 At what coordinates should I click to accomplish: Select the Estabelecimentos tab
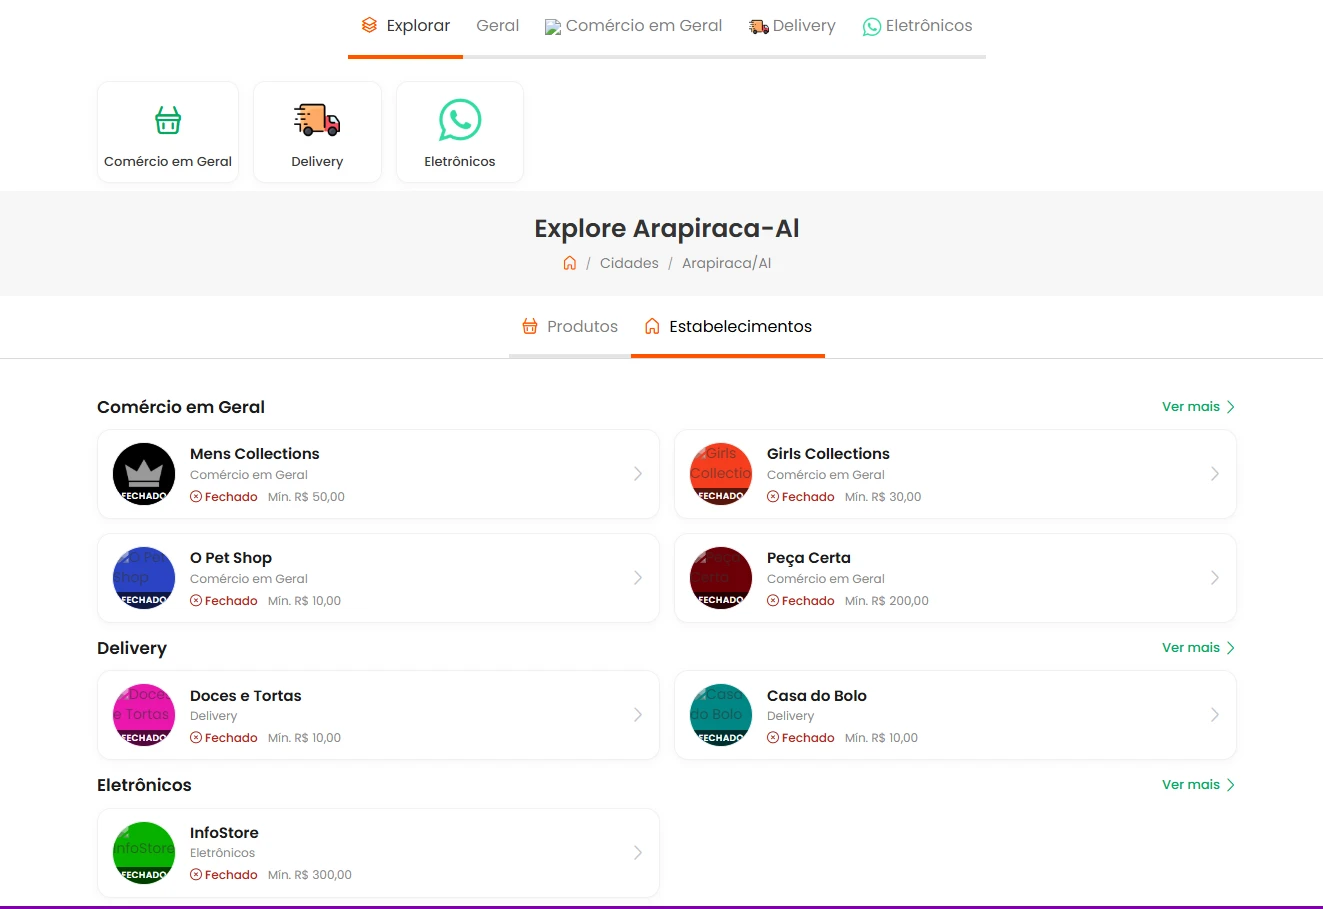click(728, 327)
